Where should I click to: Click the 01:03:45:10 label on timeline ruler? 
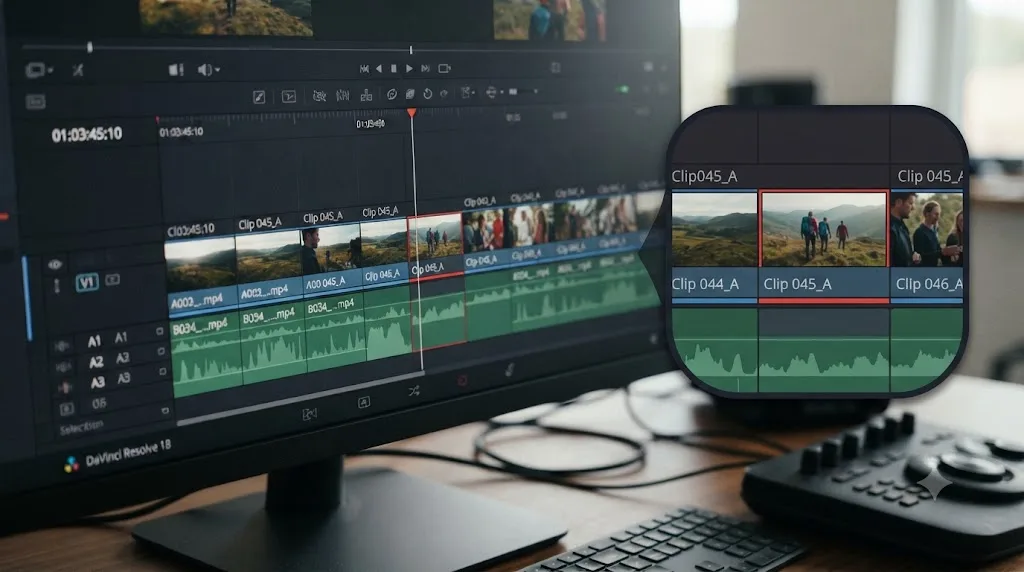181,132
